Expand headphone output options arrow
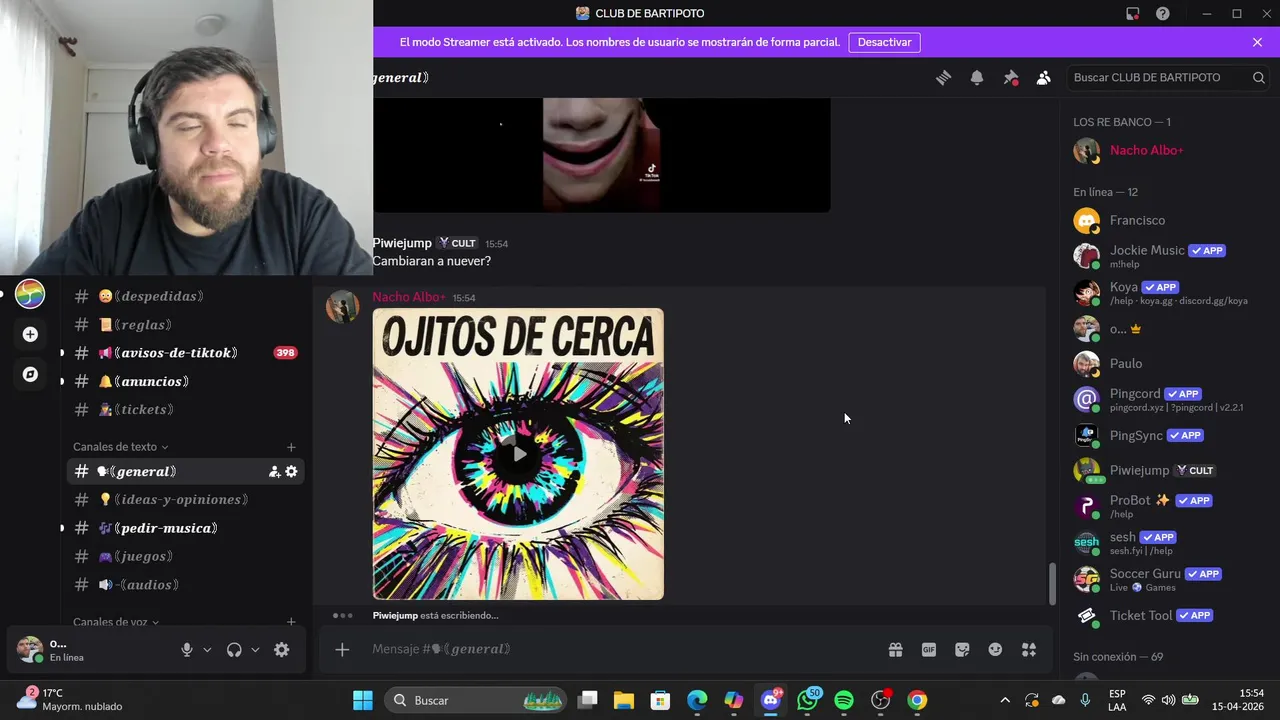This screenshot has height=720, width=1280. click(x=255, y=650)
